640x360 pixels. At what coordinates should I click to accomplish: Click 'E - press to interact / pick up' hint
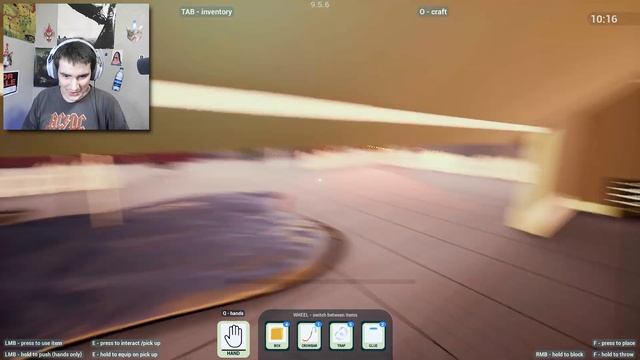126,343
